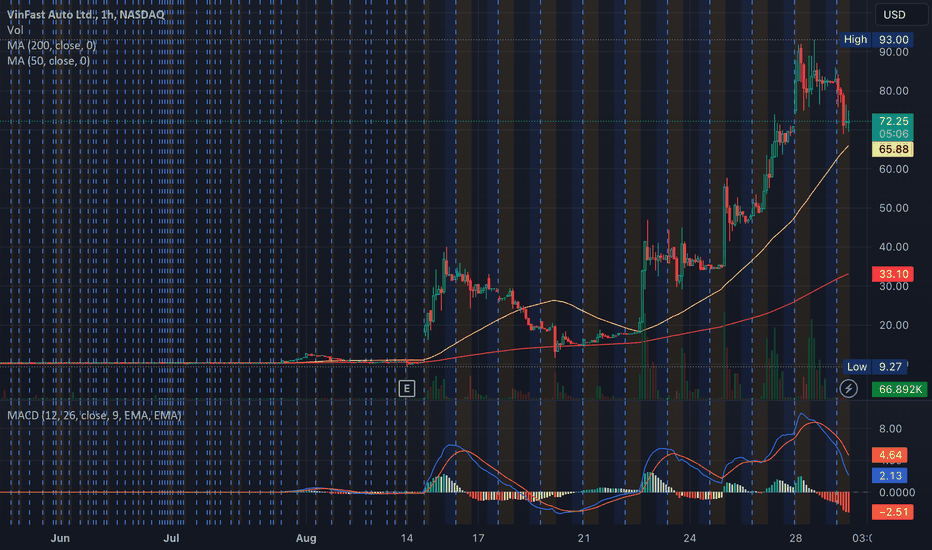The image size is (932, 550).
Task: Click the 28 date label on the time axis
Action: coord(795,538)
